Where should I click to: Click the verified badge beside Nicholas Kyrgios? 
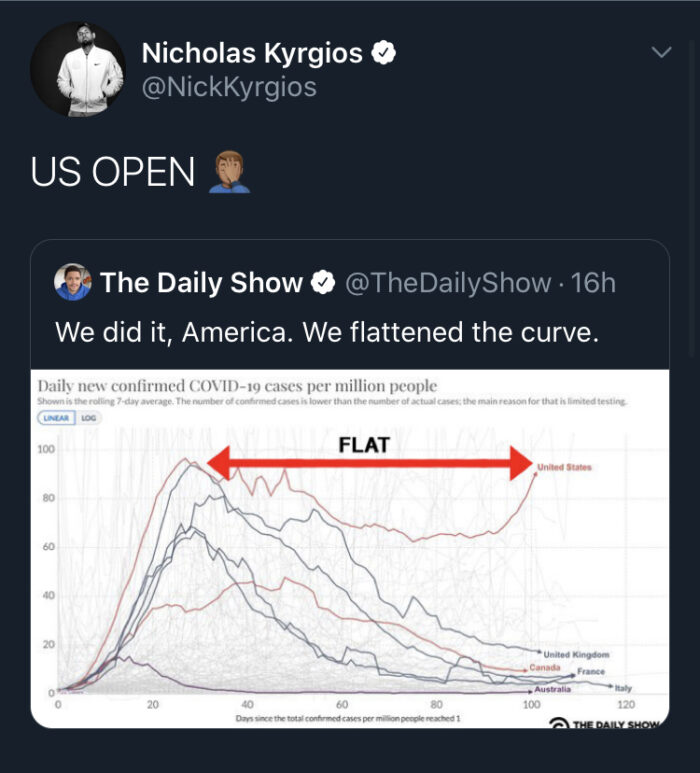(384, 53)
